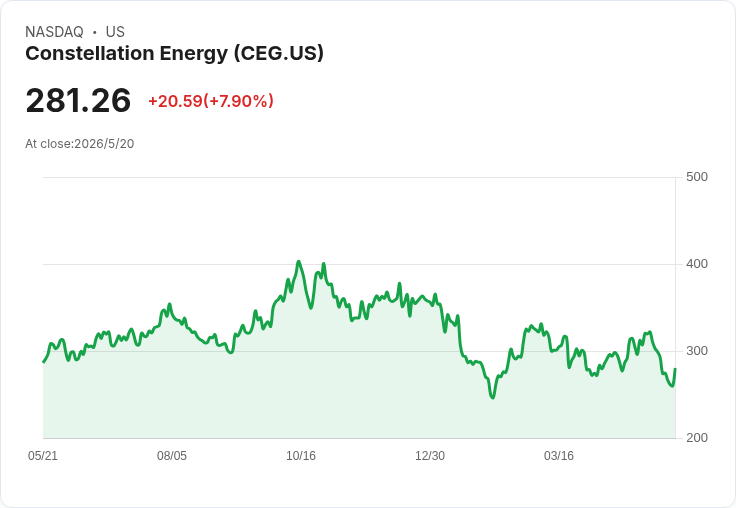Screen dimensions: 736x508
Task: Select the 03/16 date axis marker
Action: click(559, 455)
